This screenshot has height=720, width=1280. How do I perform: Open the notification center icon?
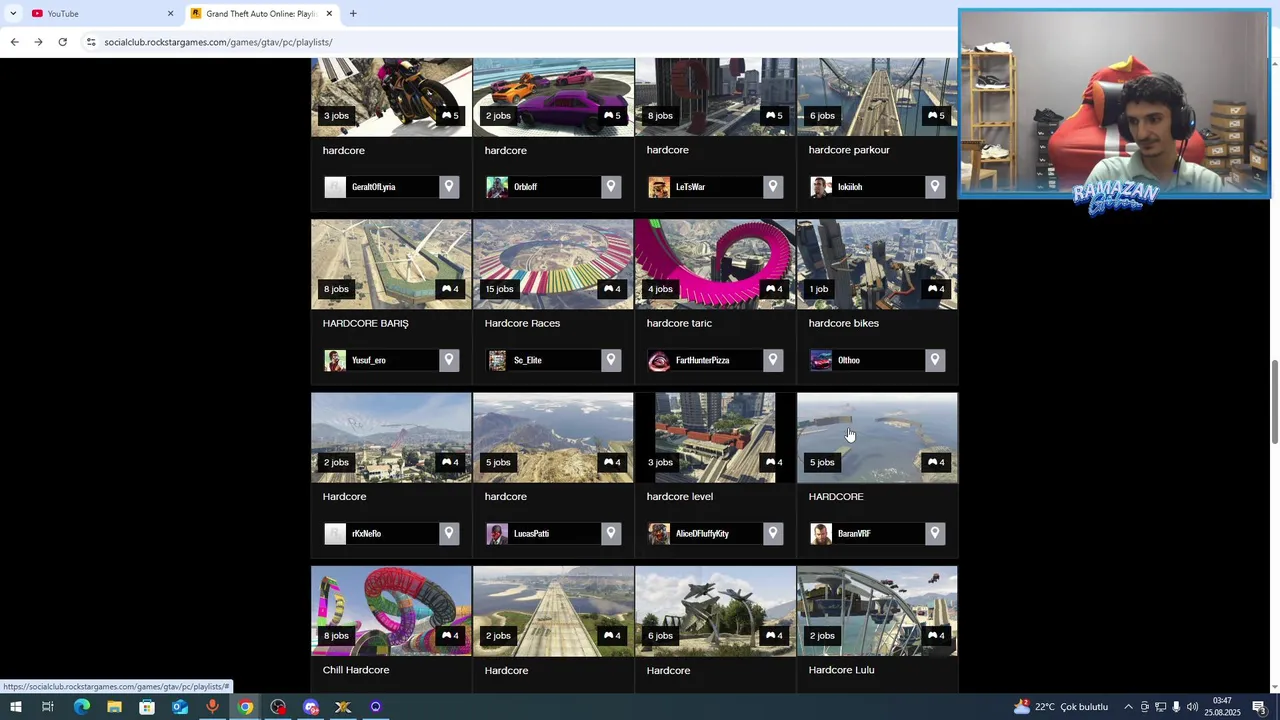[1259, 707]
